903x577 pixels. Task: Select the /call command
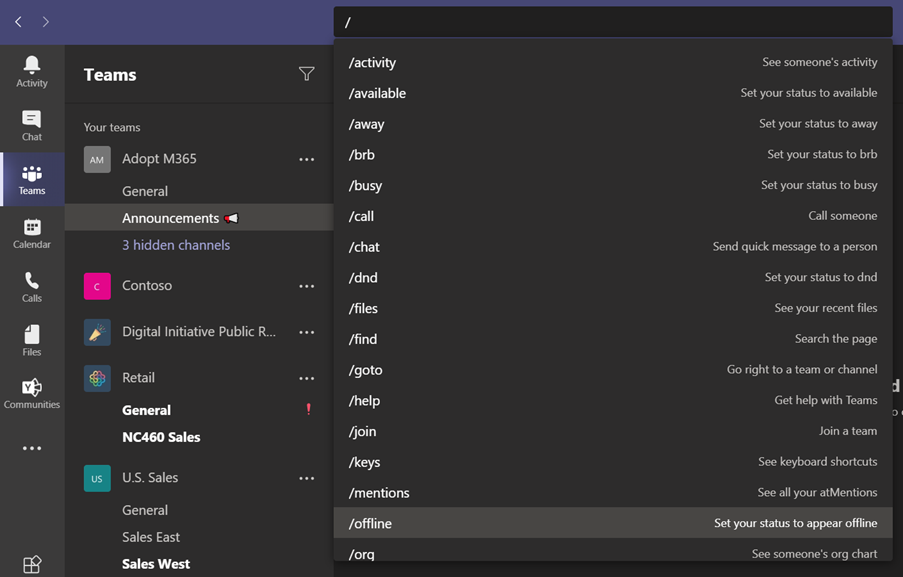pos(613,216)
